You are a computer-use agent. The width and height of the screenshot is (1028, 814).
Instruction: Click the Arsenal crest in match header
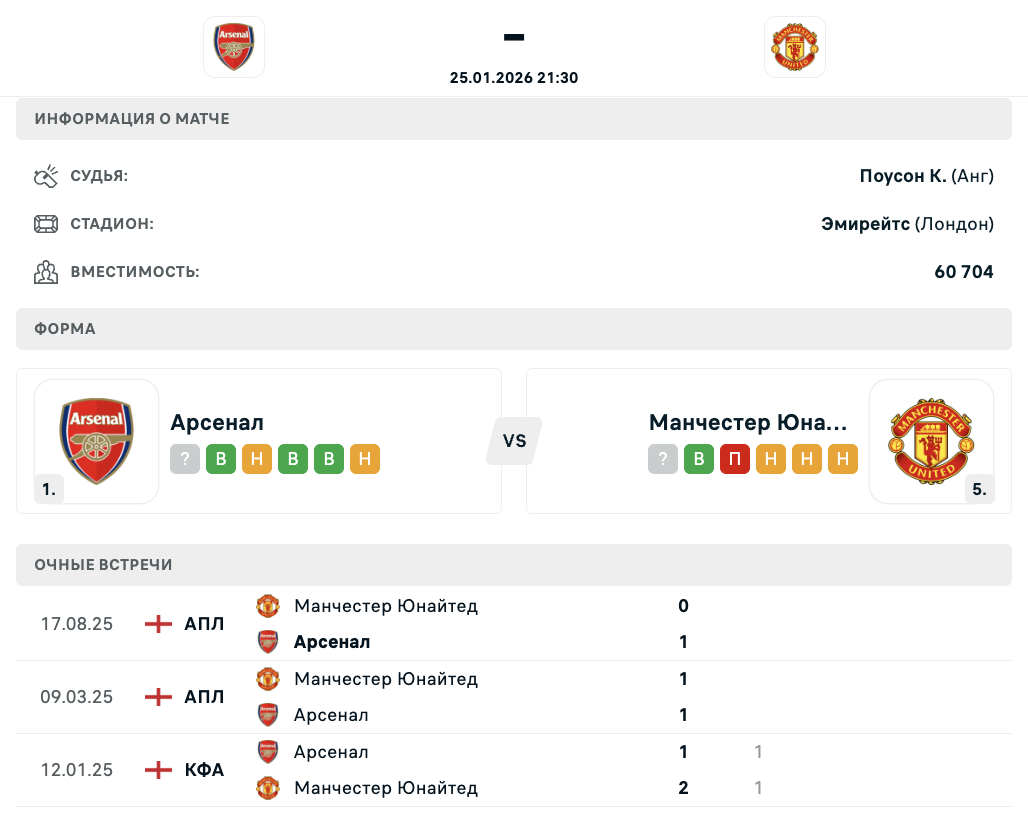point(234,46)
